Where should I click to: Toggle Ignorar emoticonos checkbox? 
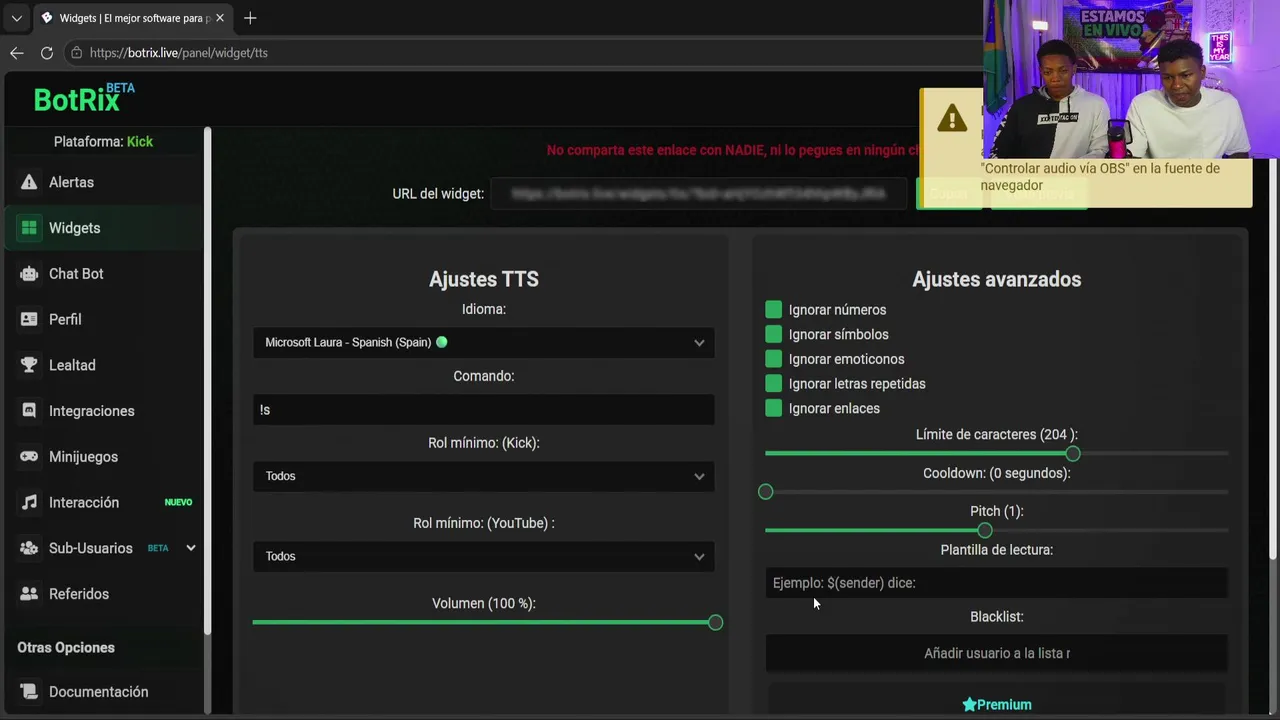(773, 359)
